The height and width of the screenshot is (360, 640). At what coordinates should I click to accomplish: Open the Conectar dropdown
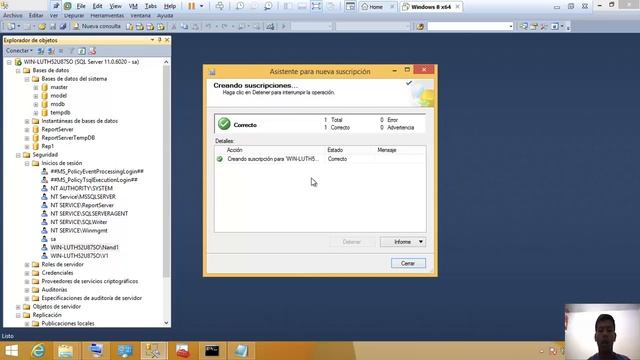tap(19, 51)
